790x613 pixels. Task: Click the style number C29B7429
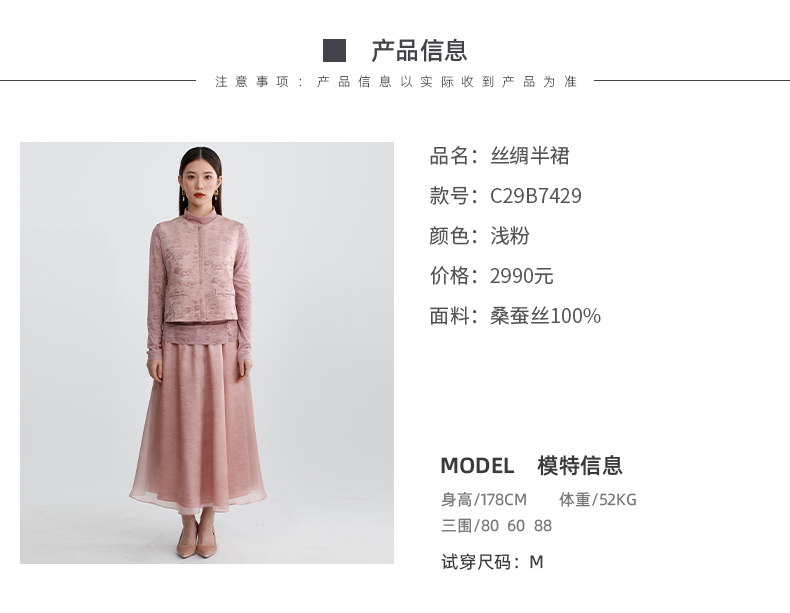(536, 196)
